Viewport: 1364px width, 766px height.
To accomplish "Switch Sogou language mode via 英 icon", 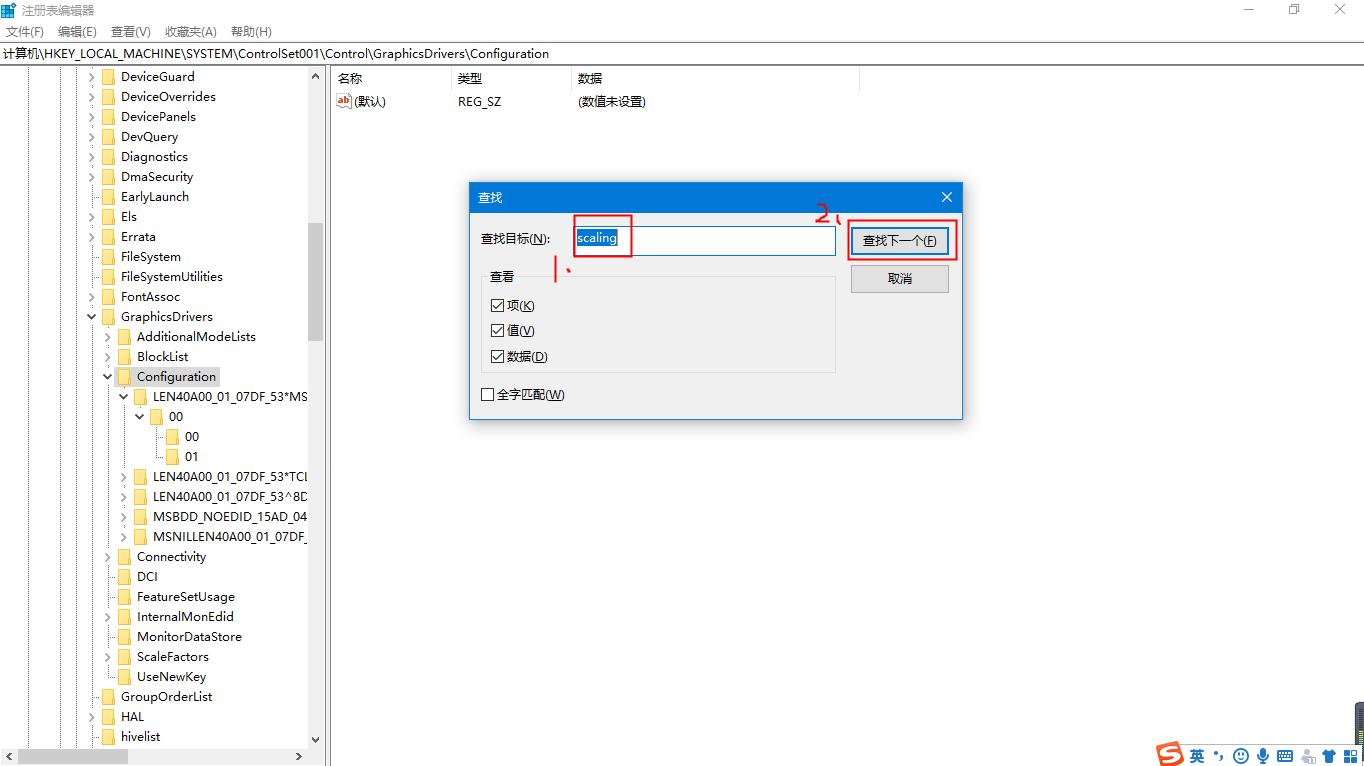I will point(1197,756).
